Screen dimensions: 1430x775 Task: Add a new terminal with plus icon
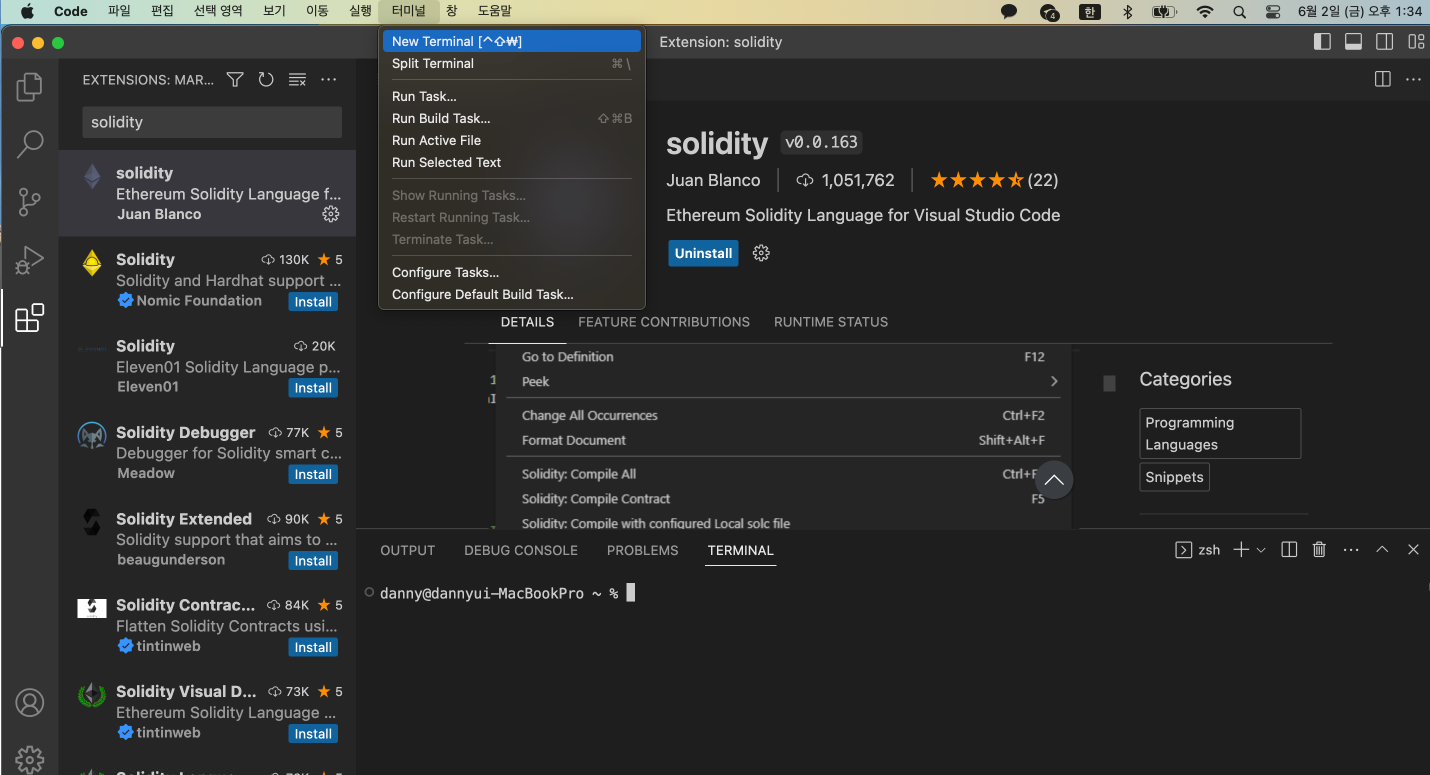(x=1241, y=550)
